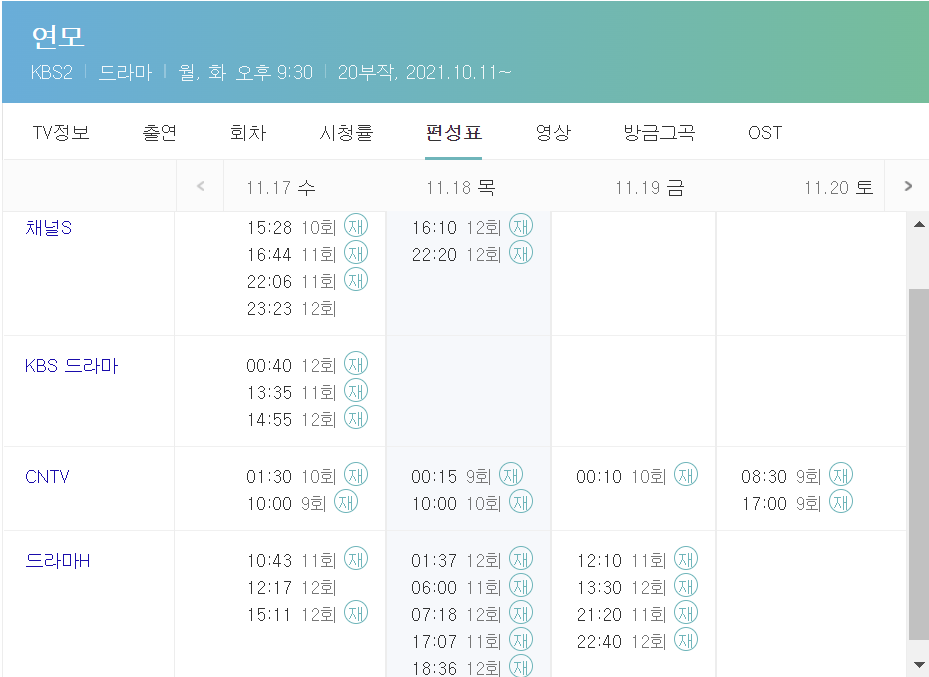Click rerun icon for 채널S 15:28 10회
Screen dimensions: 929x677
[356, 226]
